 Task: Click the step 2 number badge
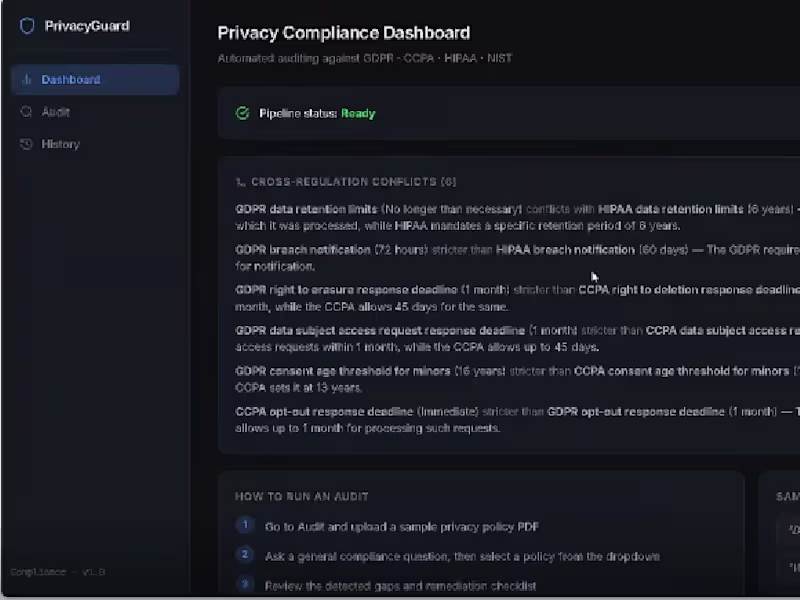click(x=245, y=554)
